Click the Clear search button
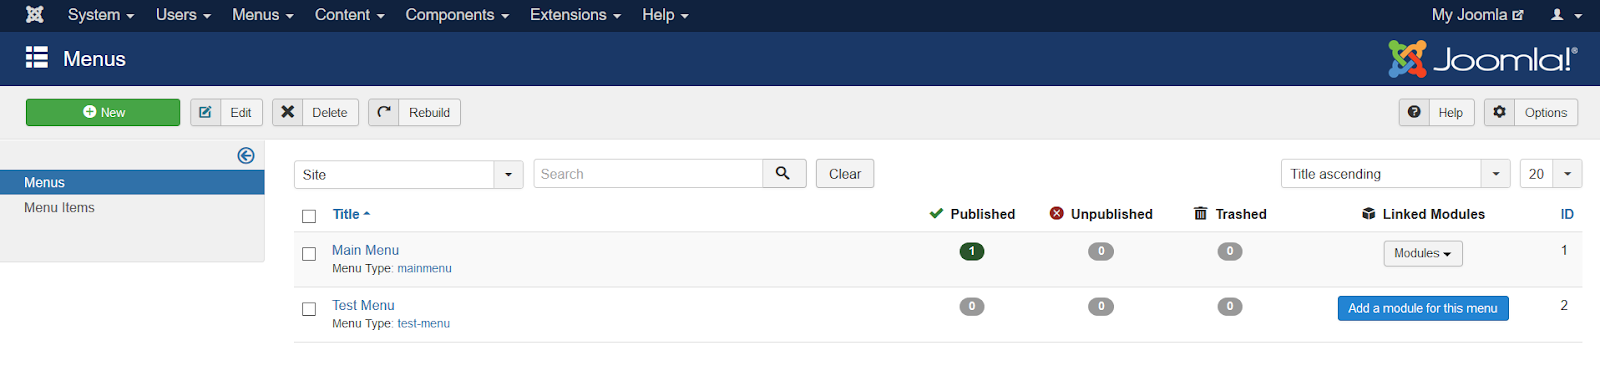 pos(845,174)
